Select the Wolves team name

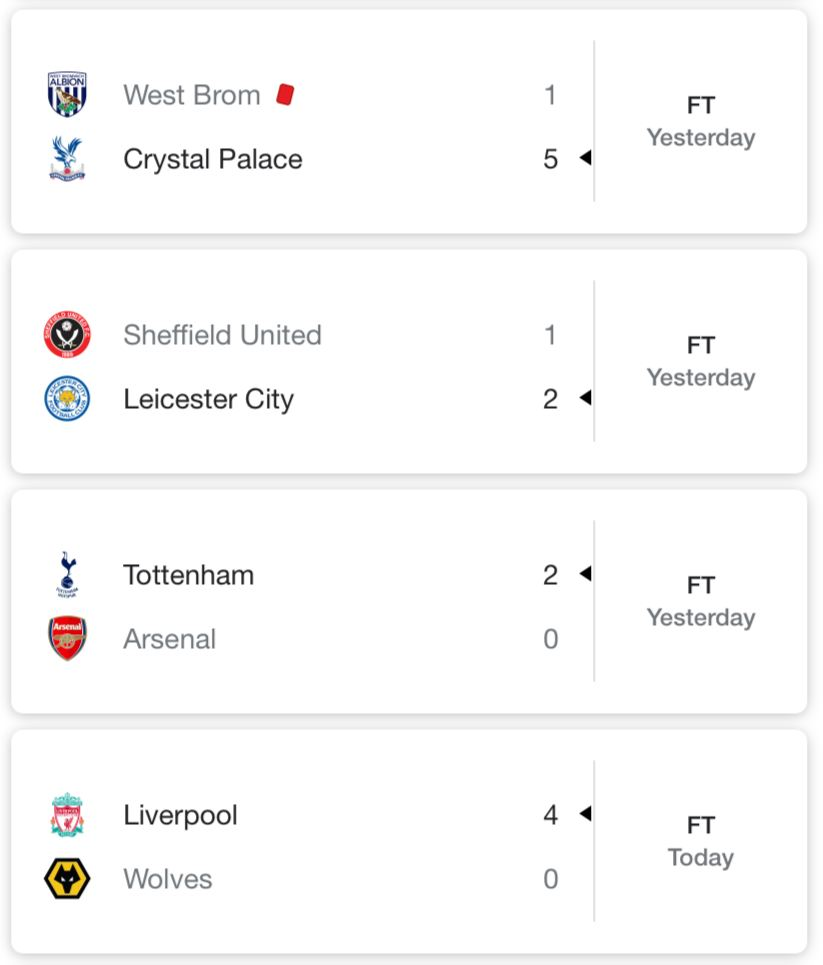click(x=167, y=879)
